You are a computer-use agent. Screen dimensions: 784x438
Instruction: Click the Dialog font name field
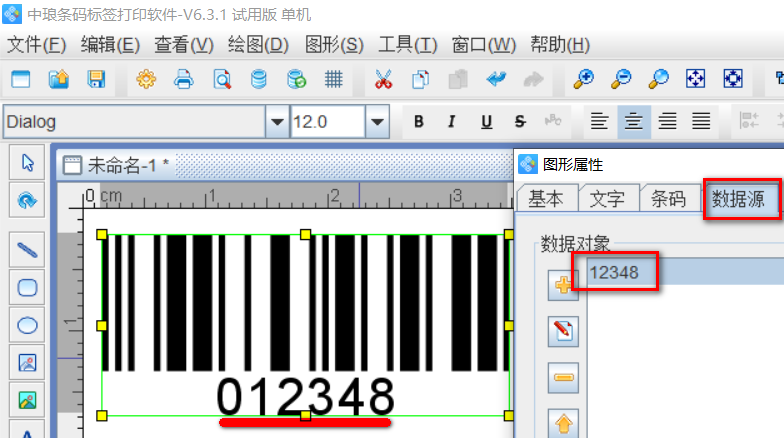click(134, 122)
